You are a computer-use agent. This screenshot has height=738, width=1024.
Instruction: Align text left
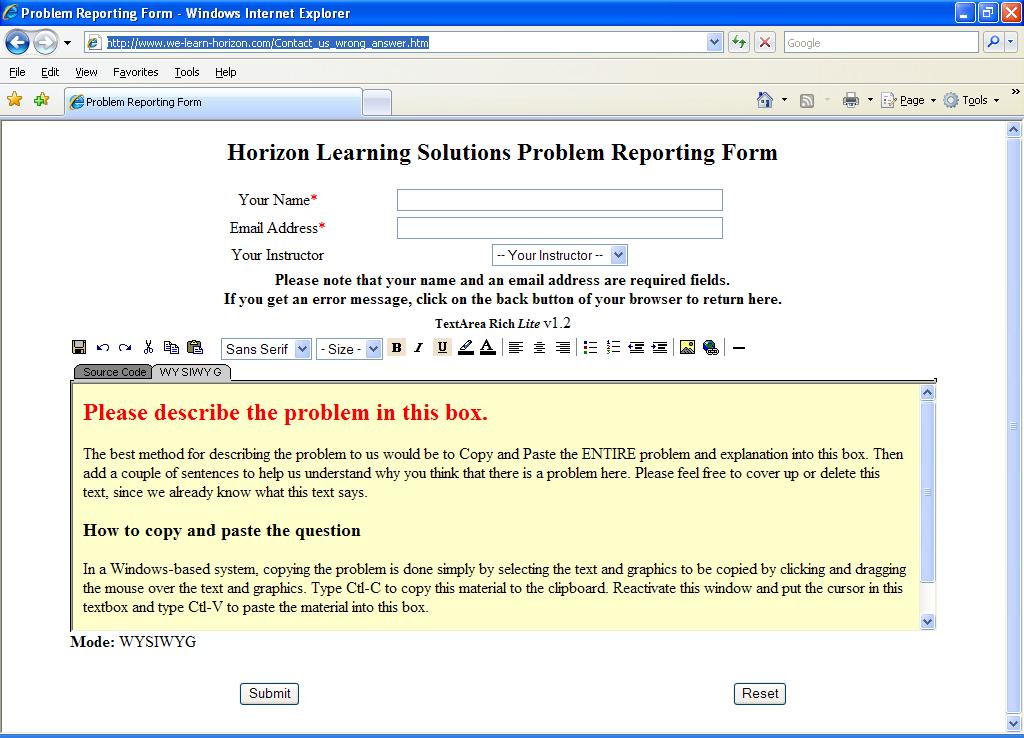point(516,348)
